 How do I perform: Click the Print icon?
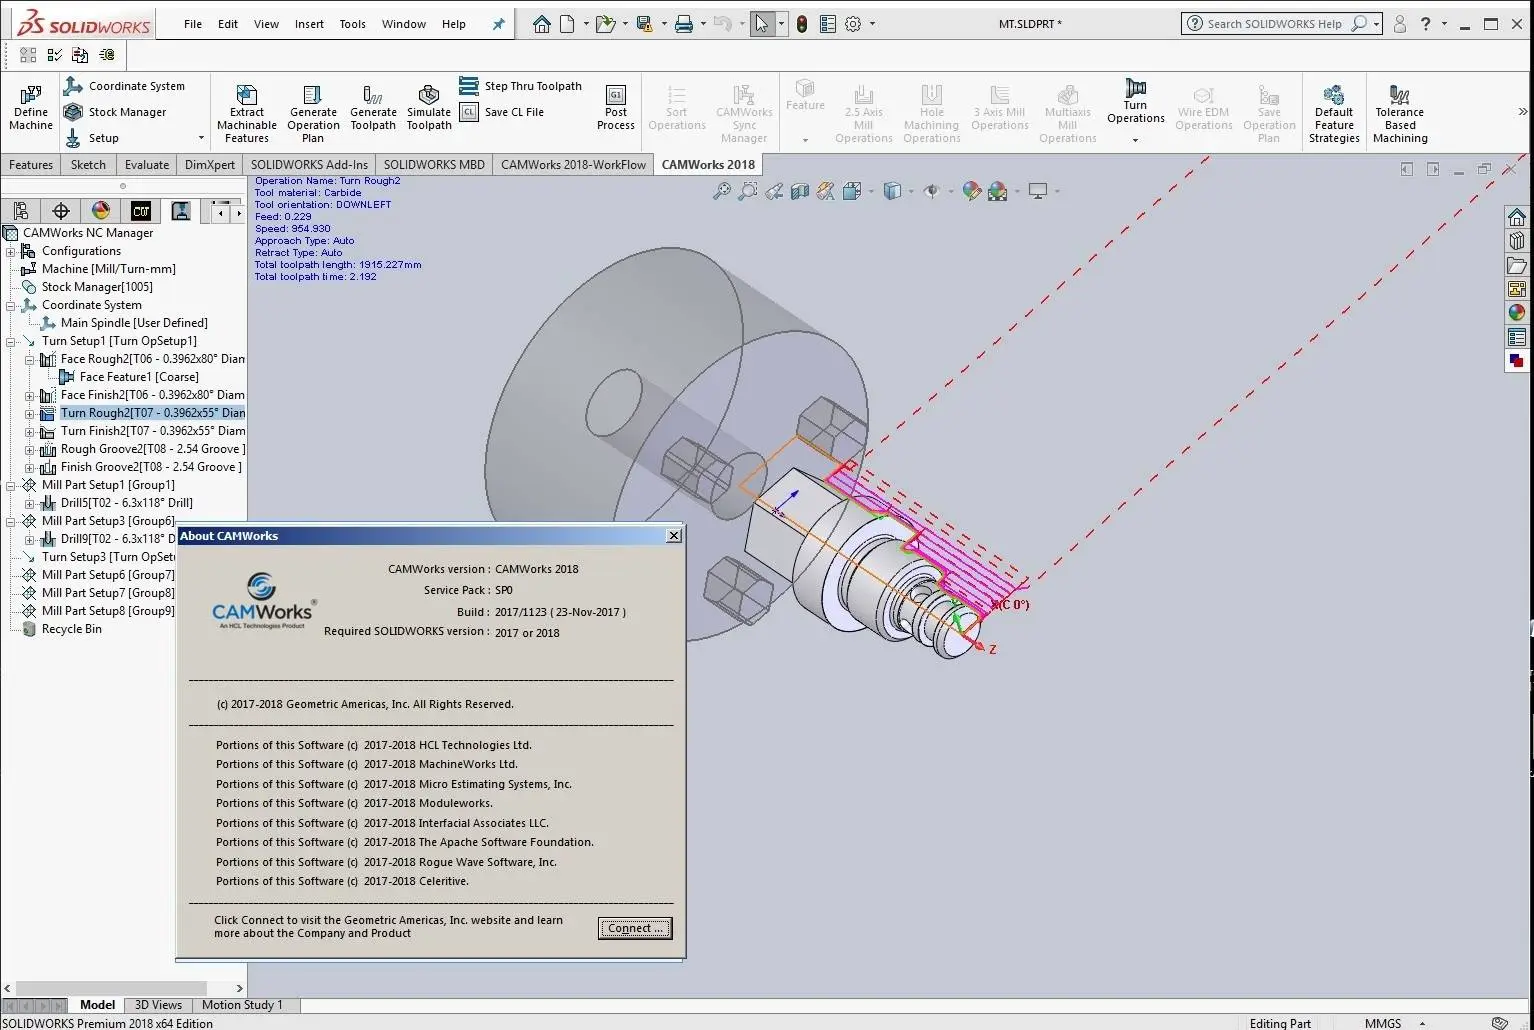tap(684, 24)
